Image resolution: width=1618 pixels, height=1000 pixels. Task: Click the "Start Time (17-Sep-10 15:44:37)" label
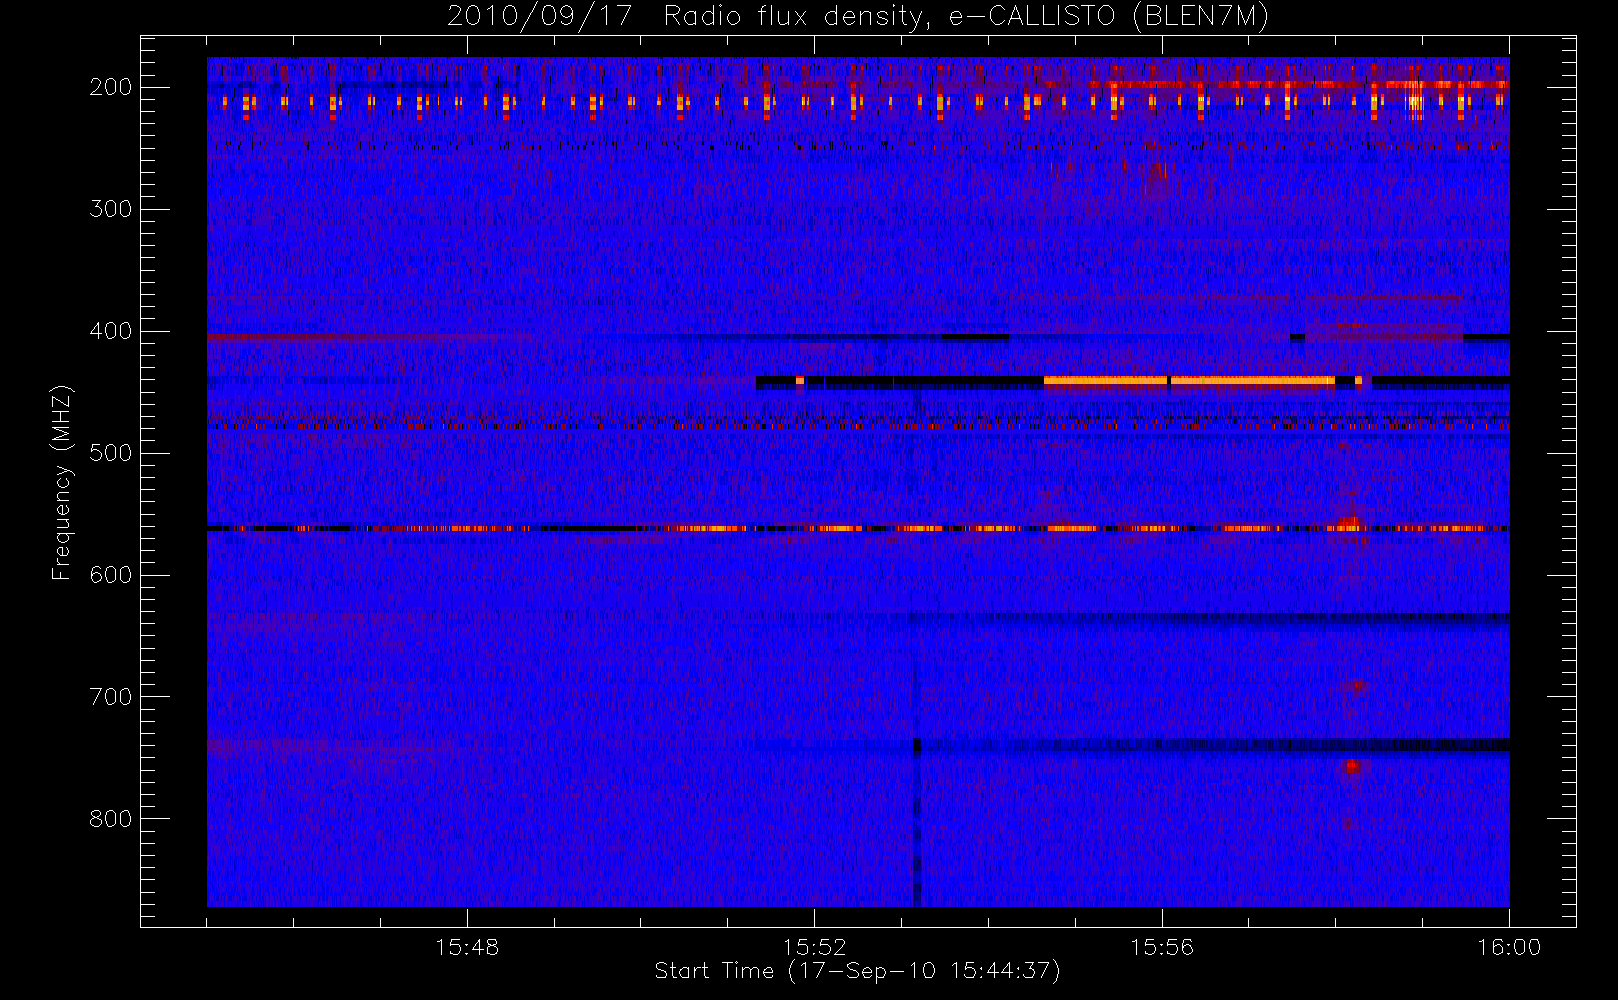[x=857, y=971]
